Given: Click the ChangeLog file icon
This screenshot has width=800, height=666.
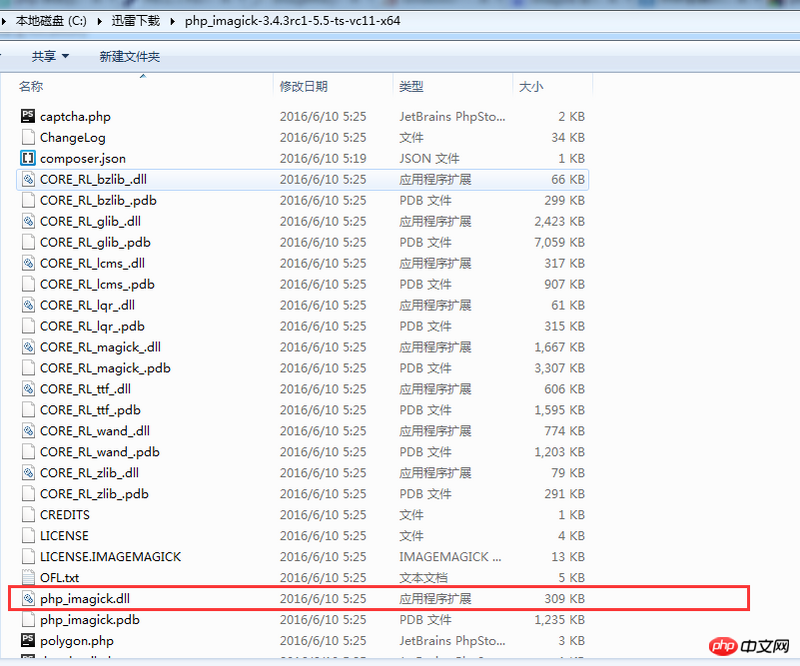Looking at the screenshot, I should click(x=28, y=137).
